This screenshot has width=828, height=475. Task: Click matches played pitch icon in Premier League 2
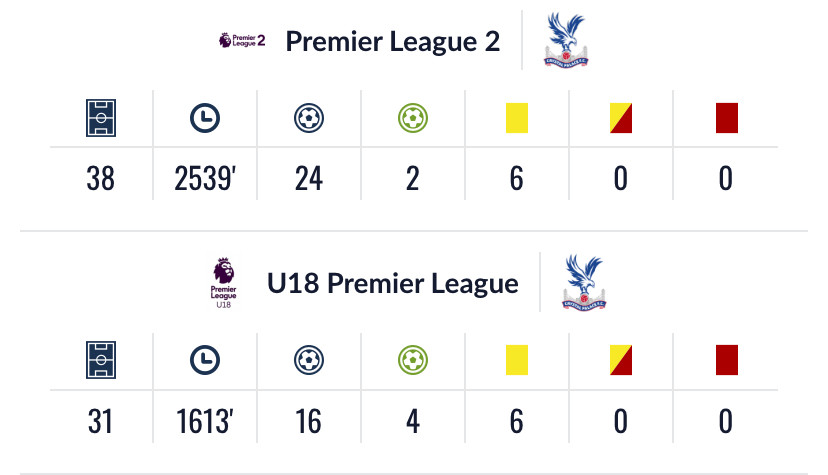pos(100,119)
